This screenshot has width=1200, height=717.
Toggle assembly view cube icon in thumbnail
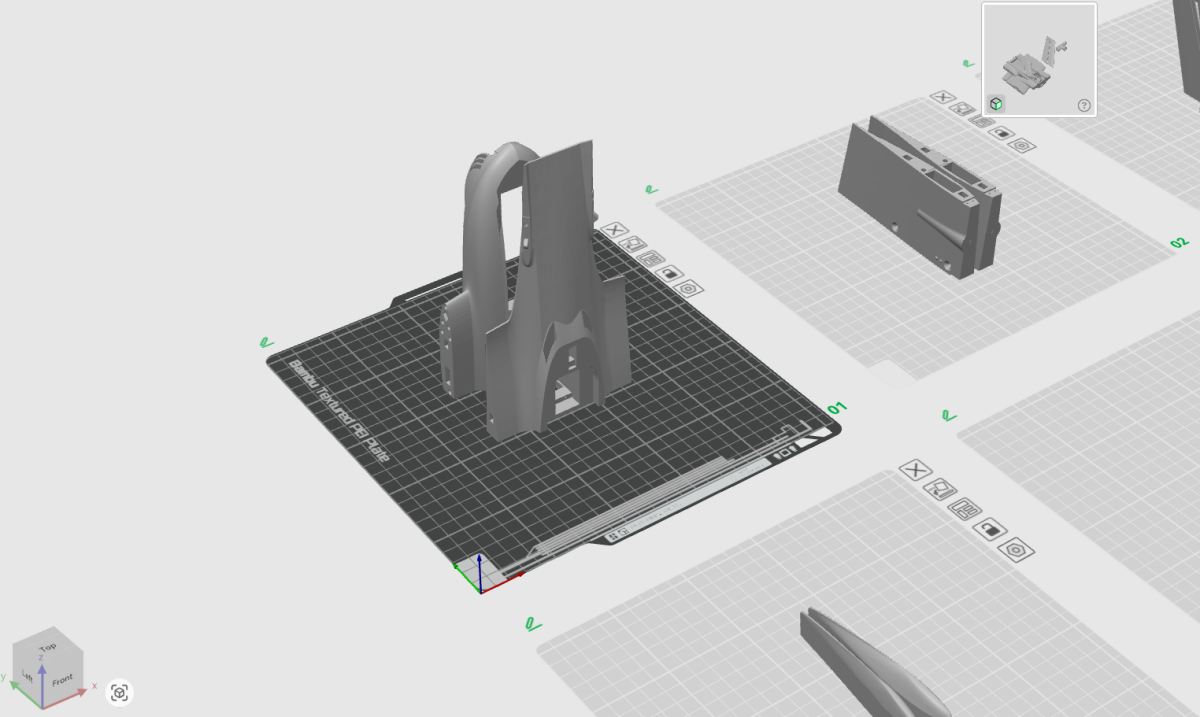[x=996, y=103]
